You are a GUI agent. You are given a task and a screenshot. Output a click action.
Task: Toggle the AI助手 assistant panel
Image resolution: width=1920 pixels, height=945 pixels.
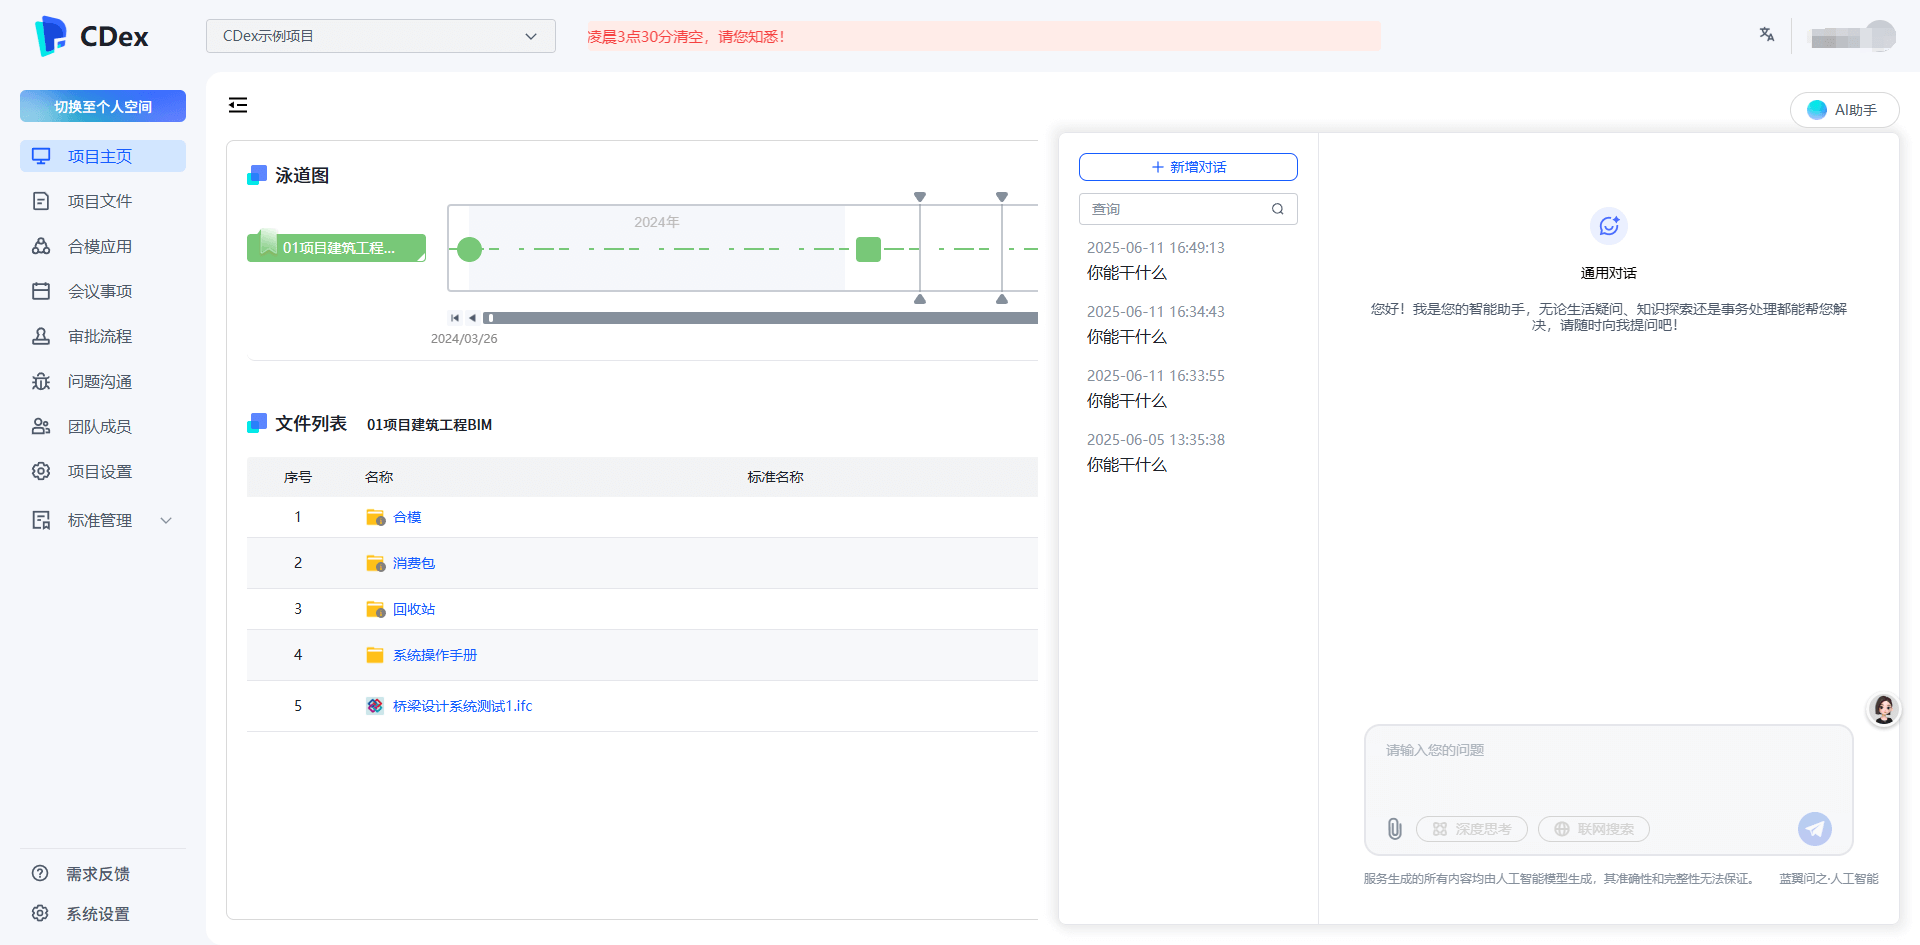tap(1844, 110)
